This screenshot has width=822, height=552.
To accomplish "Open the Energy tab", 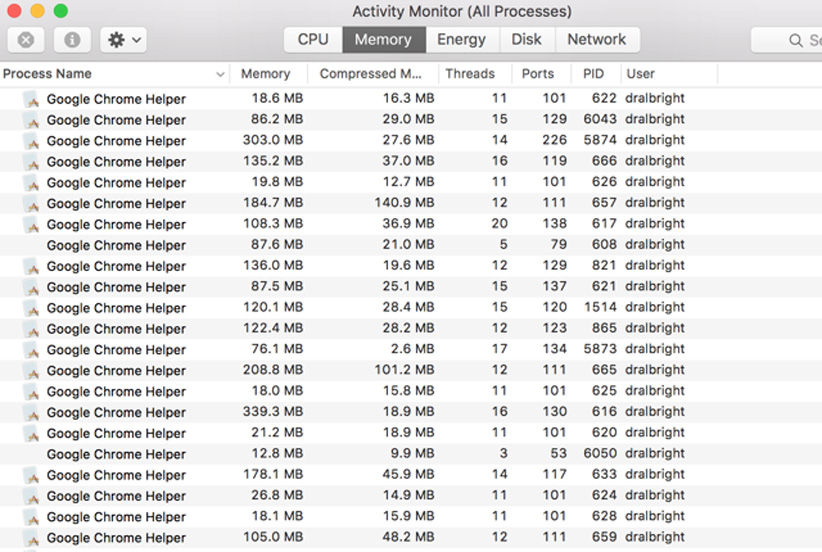I will (x=461, y=40).
